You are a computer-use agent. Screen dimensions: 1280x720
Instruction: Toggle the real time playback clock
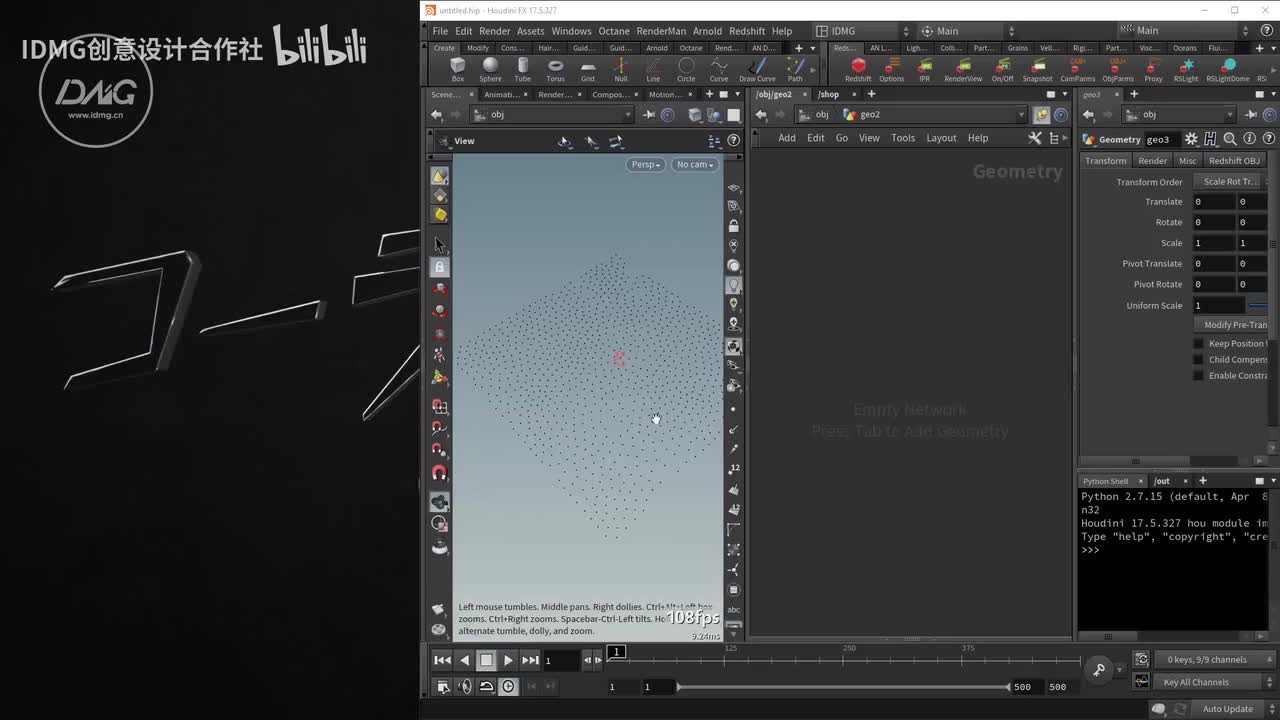pos(508,686)
